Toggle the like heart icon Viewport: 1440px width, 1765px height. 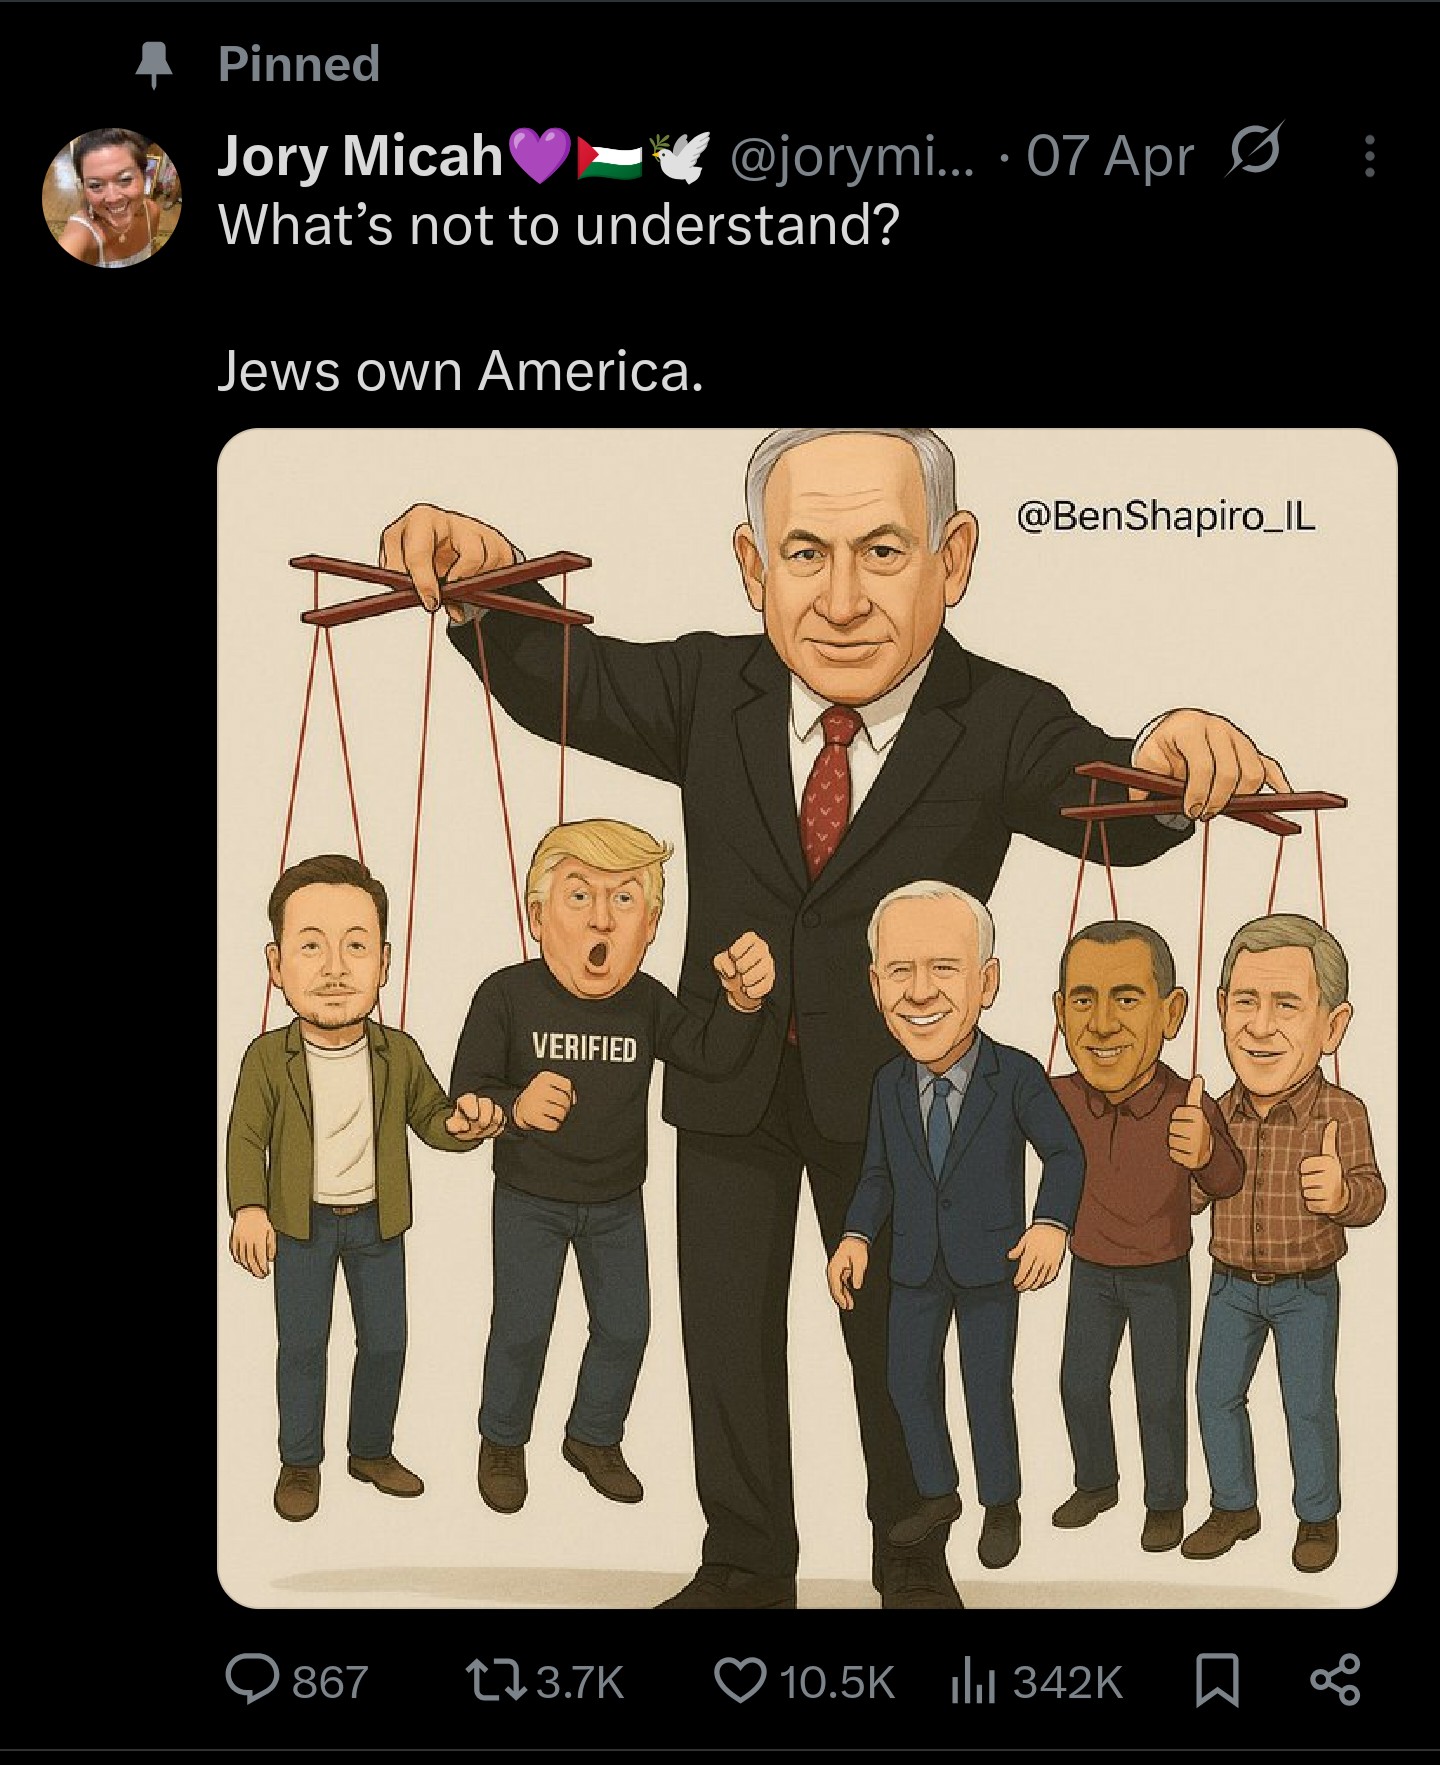coord(740,1681)
